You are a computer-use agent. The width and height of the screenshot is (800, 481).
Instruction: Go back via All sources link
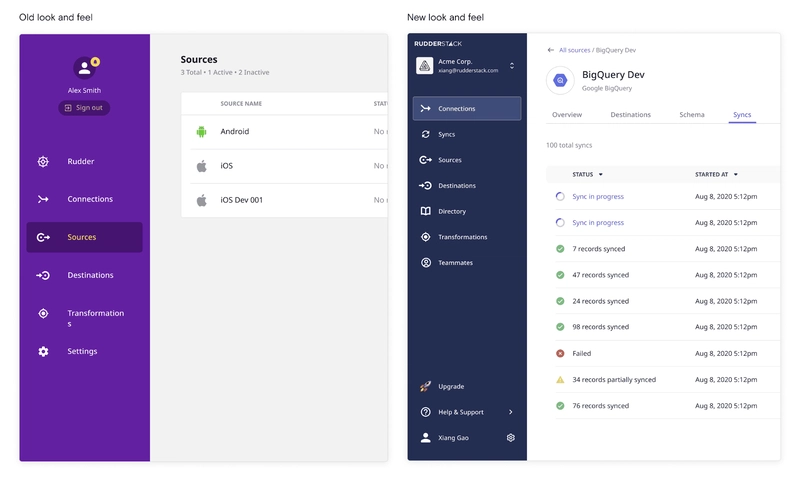coord(574,49)
